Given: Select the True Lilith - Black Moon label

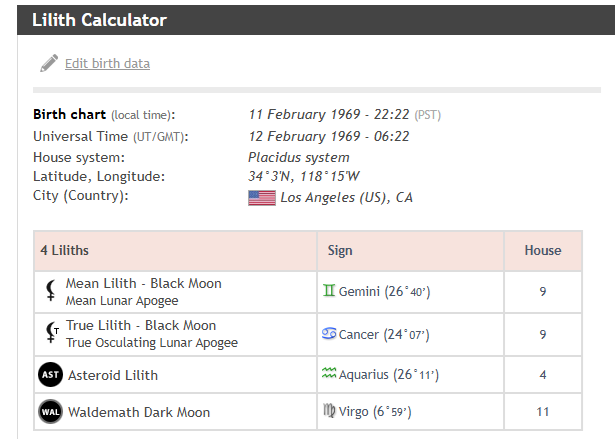Looking at the screenshot, I should [141, 326].
